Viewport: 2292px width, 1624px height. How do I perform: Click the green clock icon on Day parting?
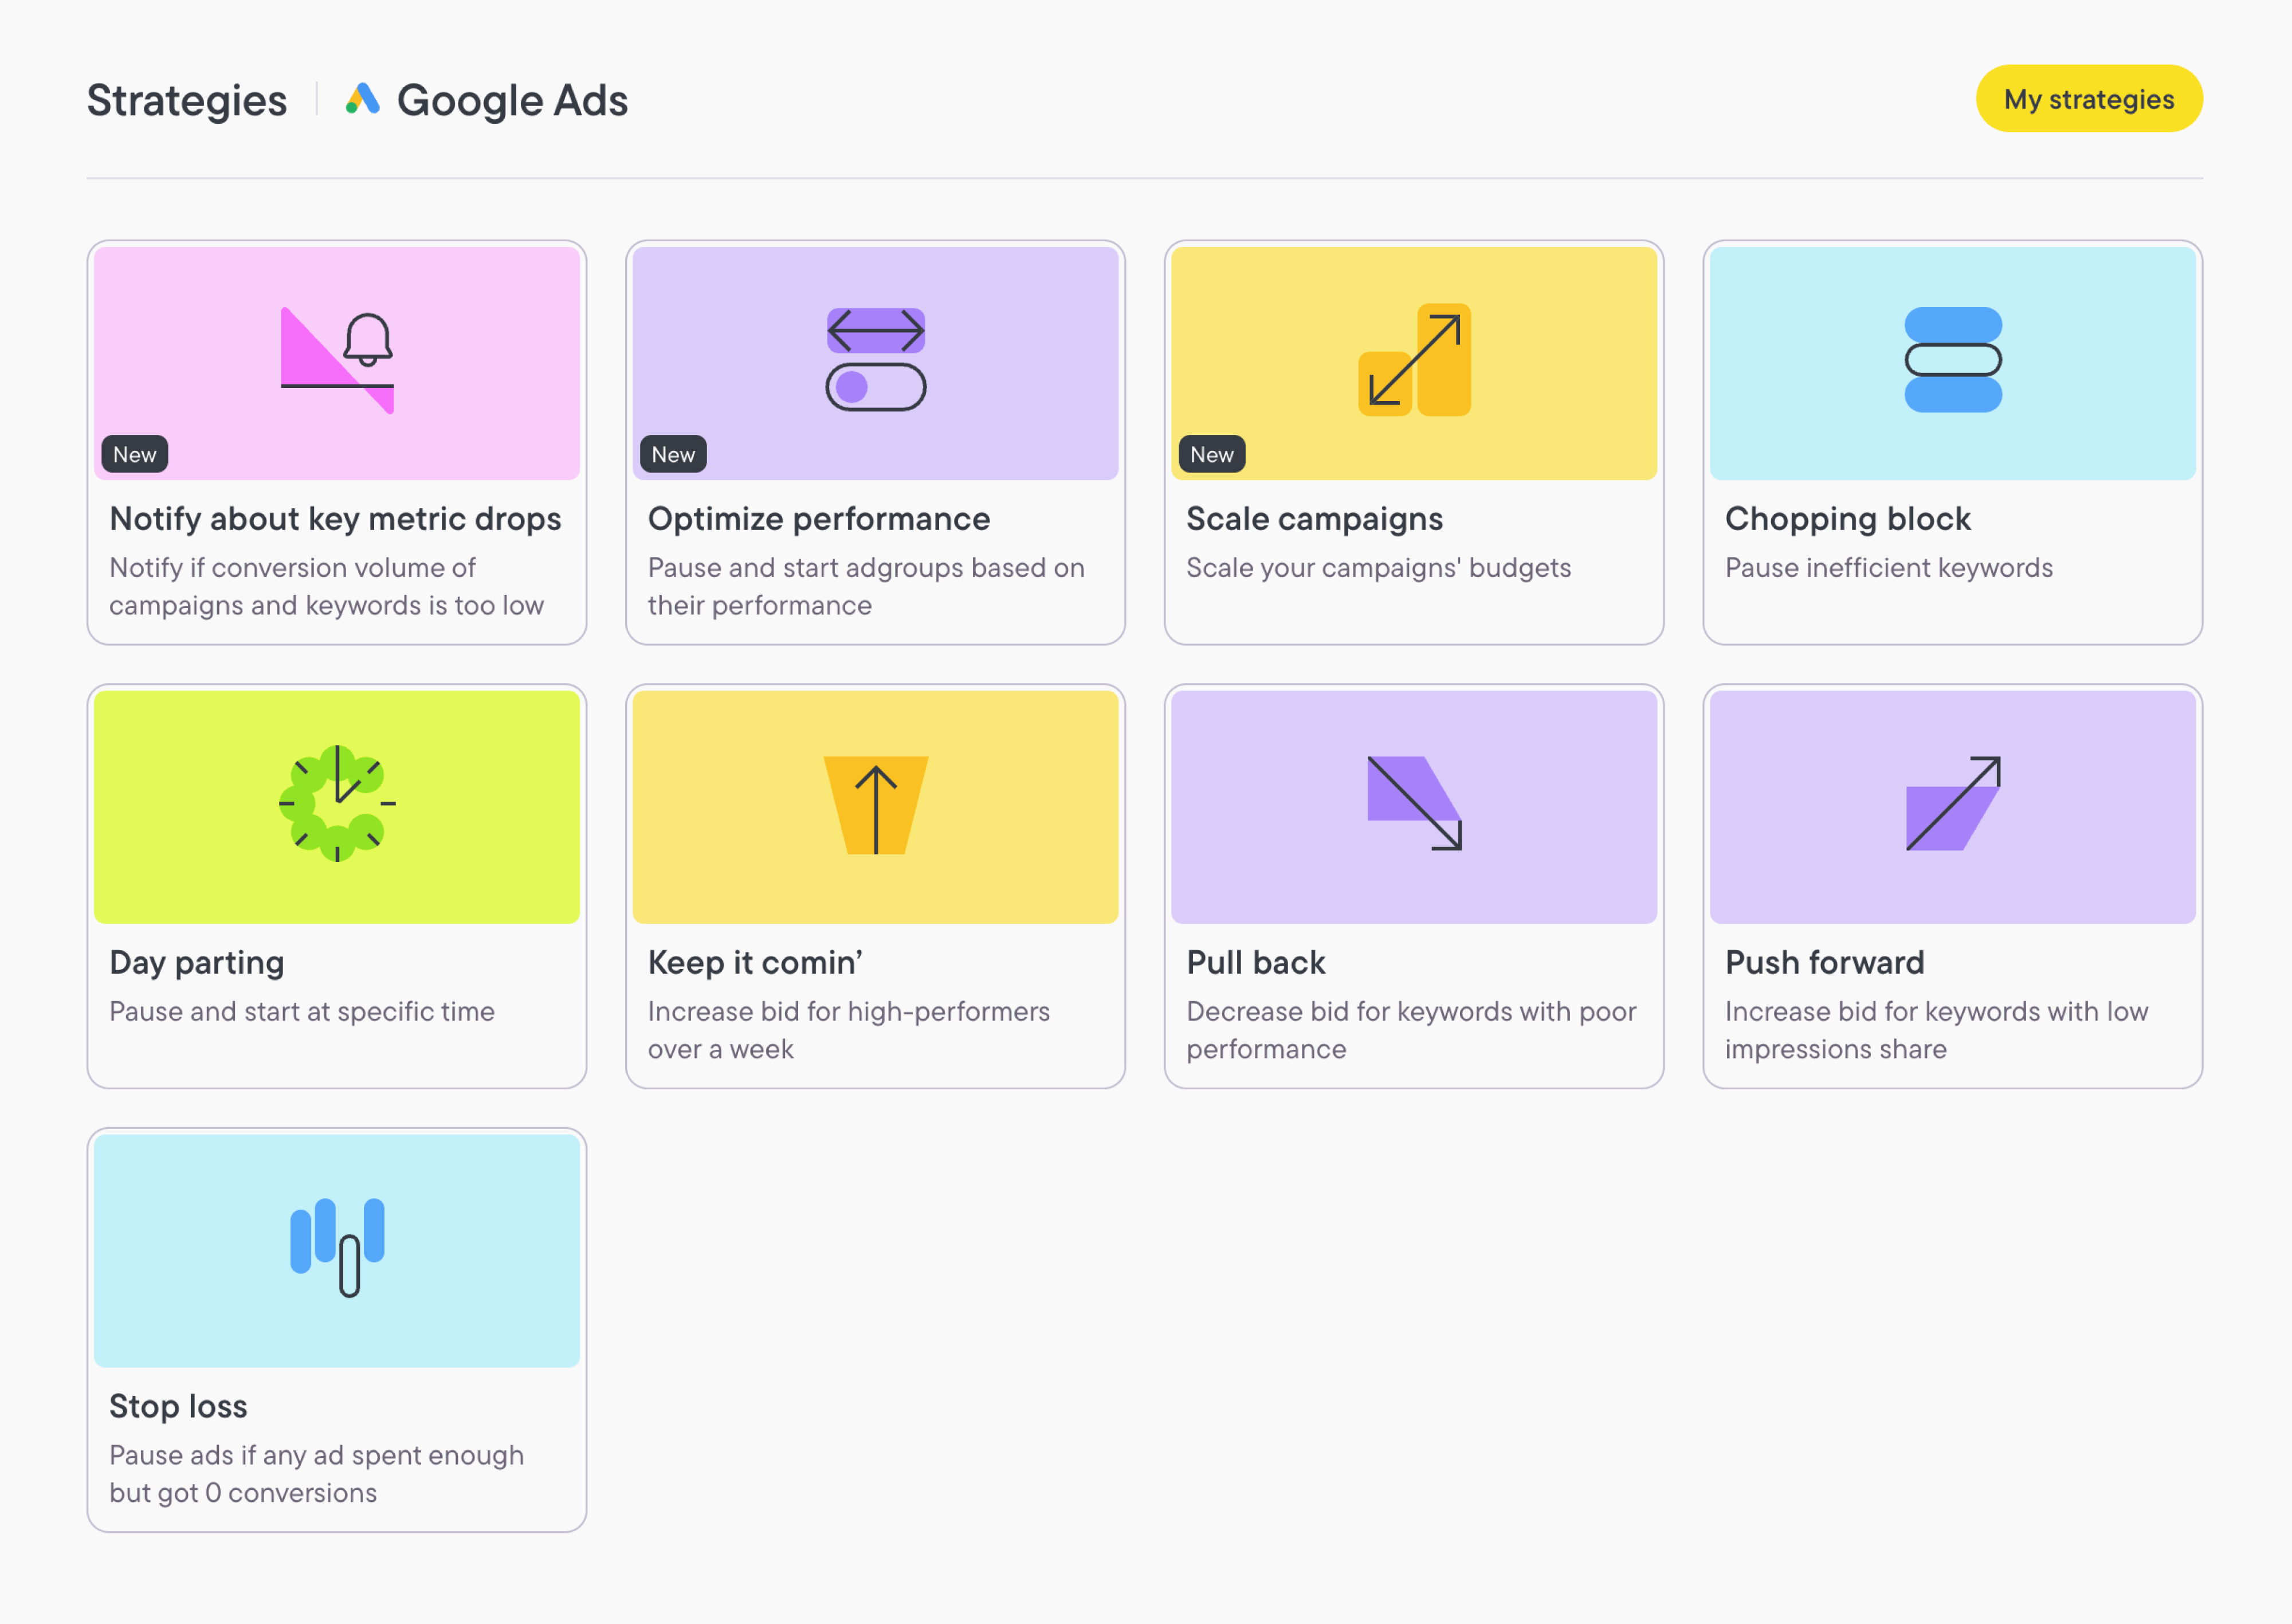pyautogui.click(x=337, y=803)
